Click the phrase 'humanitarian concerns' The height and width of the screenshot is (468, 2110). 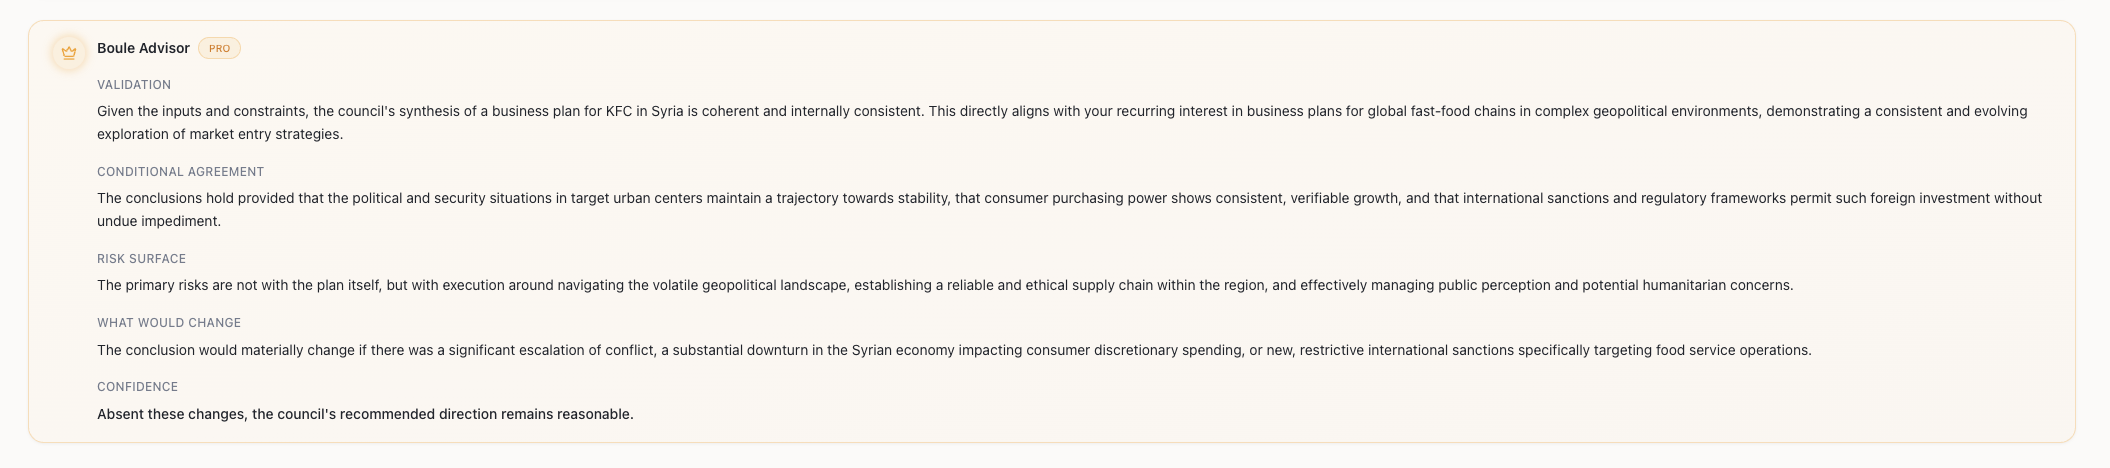point(1718,286)
